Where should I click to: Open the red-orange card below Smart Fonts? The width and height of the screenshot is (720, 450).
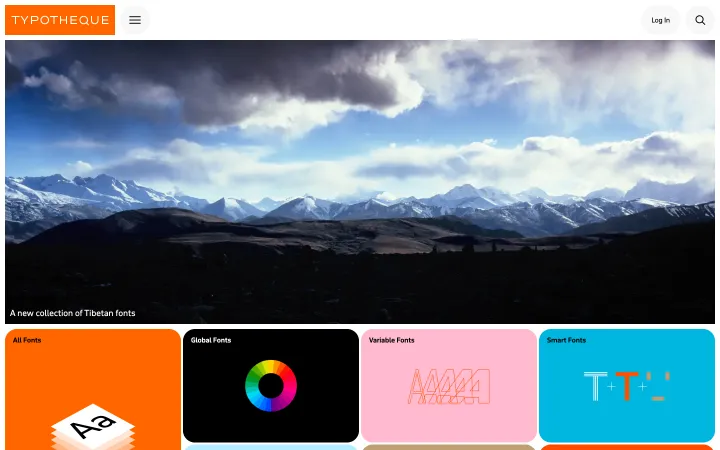click(x=627, y=447)
